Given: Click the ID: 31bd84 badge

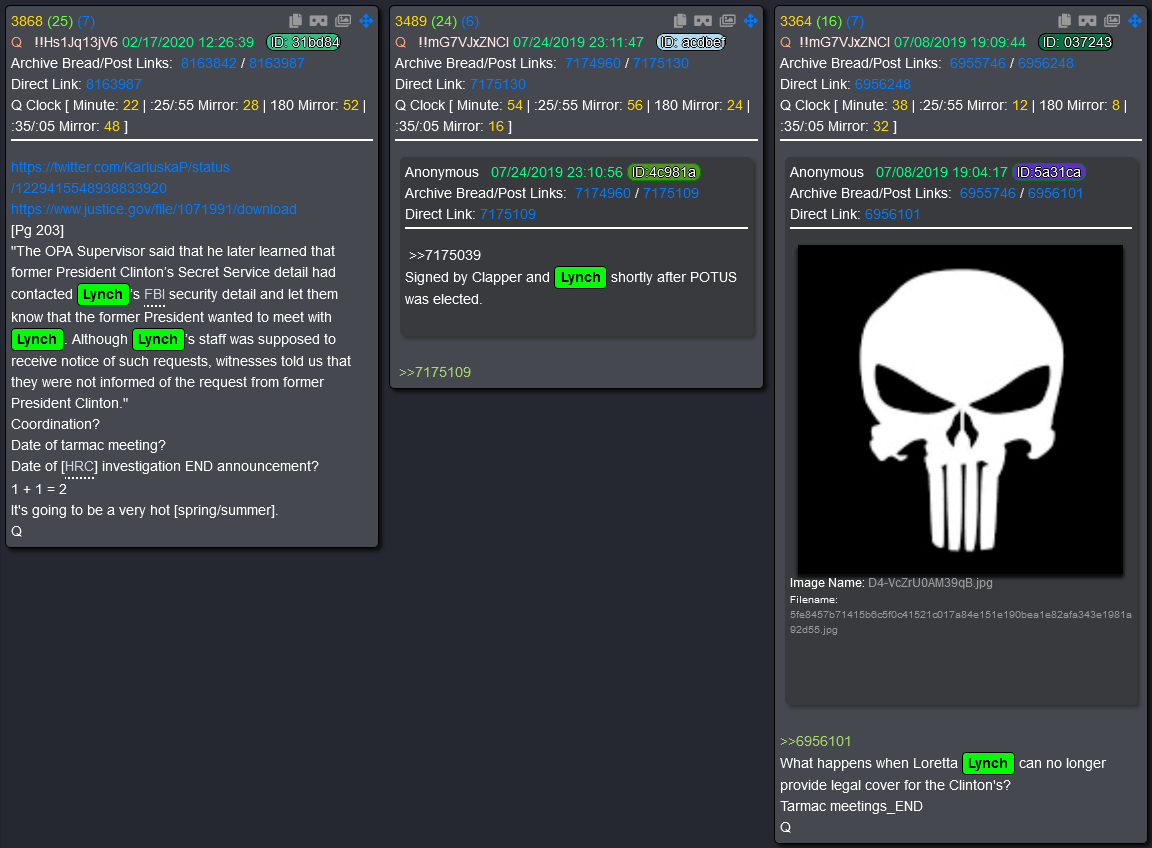Looking at the screenshot, I should (x=304, y=43).
